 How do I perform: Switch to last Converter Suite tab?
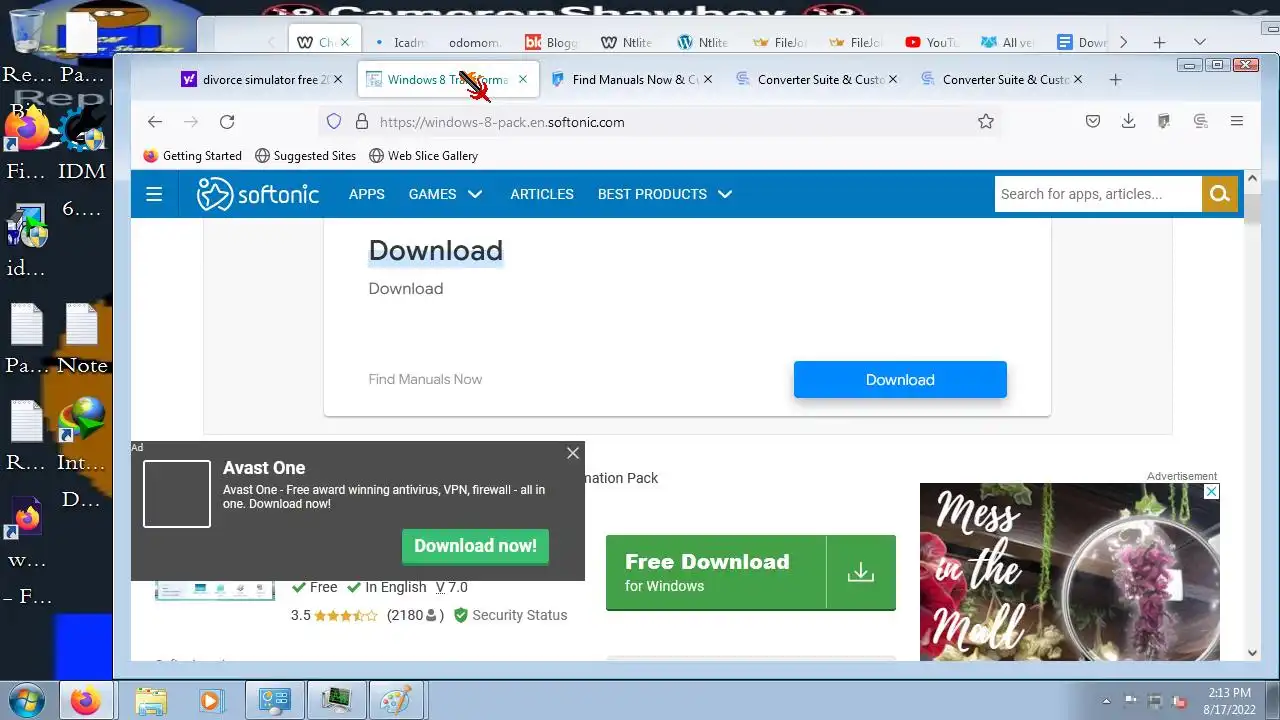[x=1001, y=79]
